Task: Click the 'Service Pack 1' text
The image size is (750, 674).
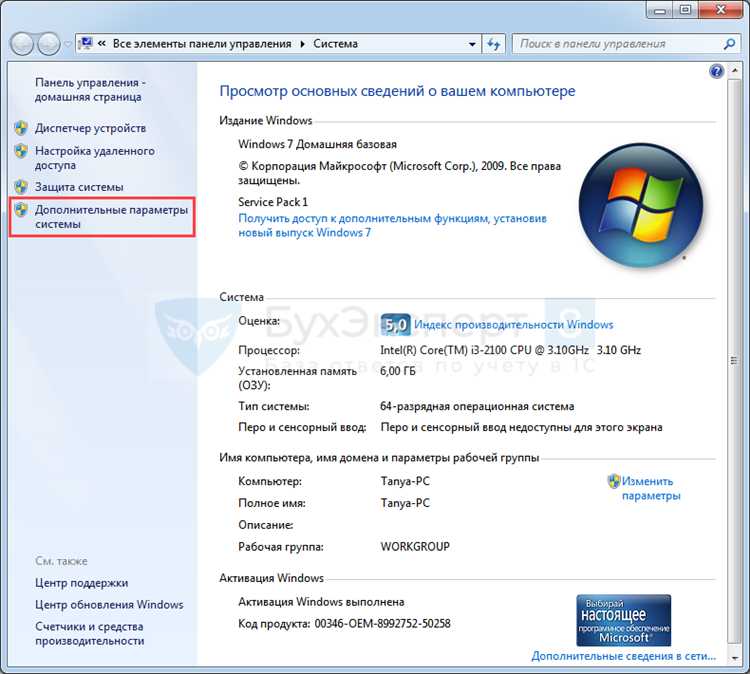Action: tap(273, 202)
